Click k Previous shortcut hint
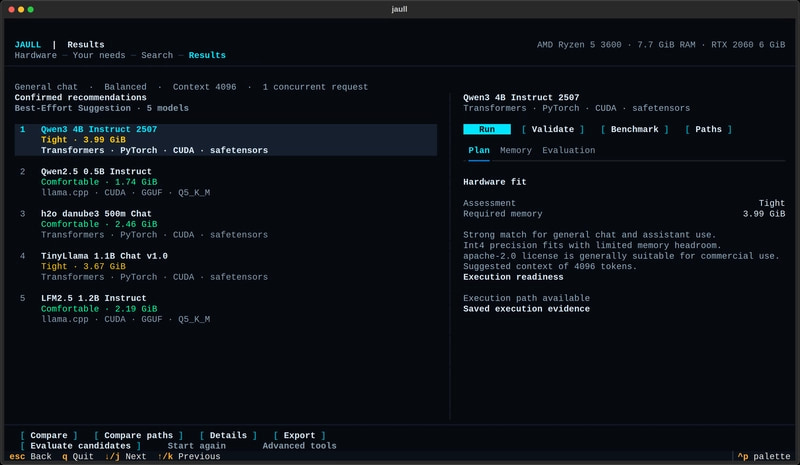 (x=189, y=456)
